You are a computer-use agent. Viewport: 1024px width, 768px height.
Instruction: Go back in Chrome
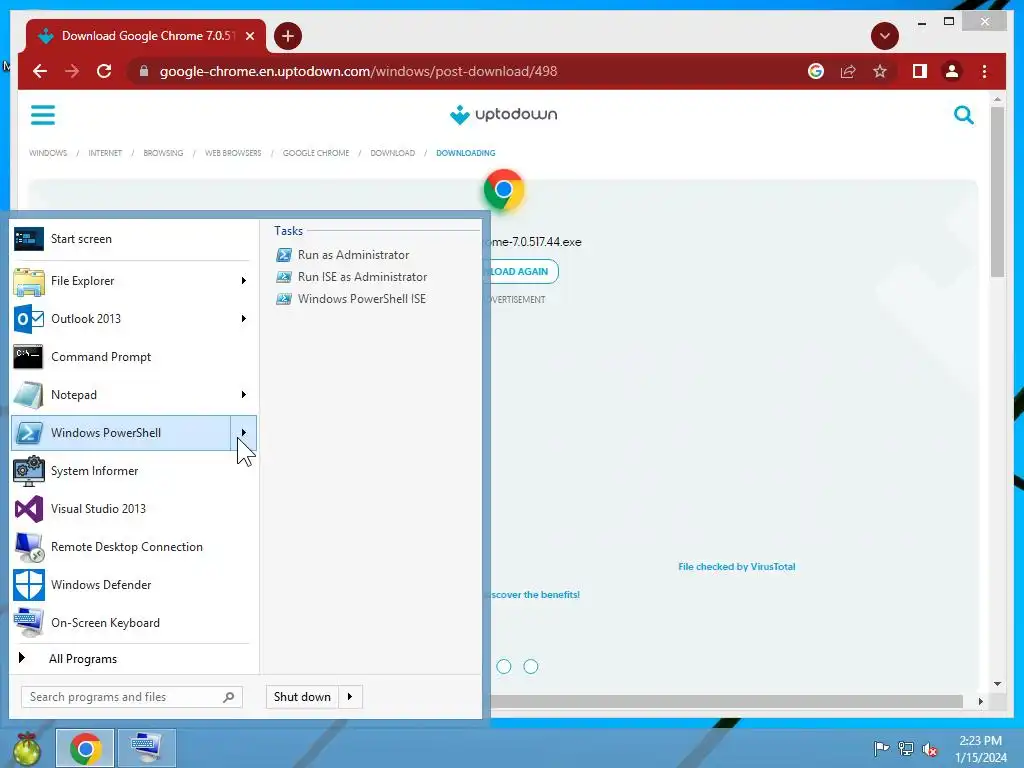(x=40, y=71)
